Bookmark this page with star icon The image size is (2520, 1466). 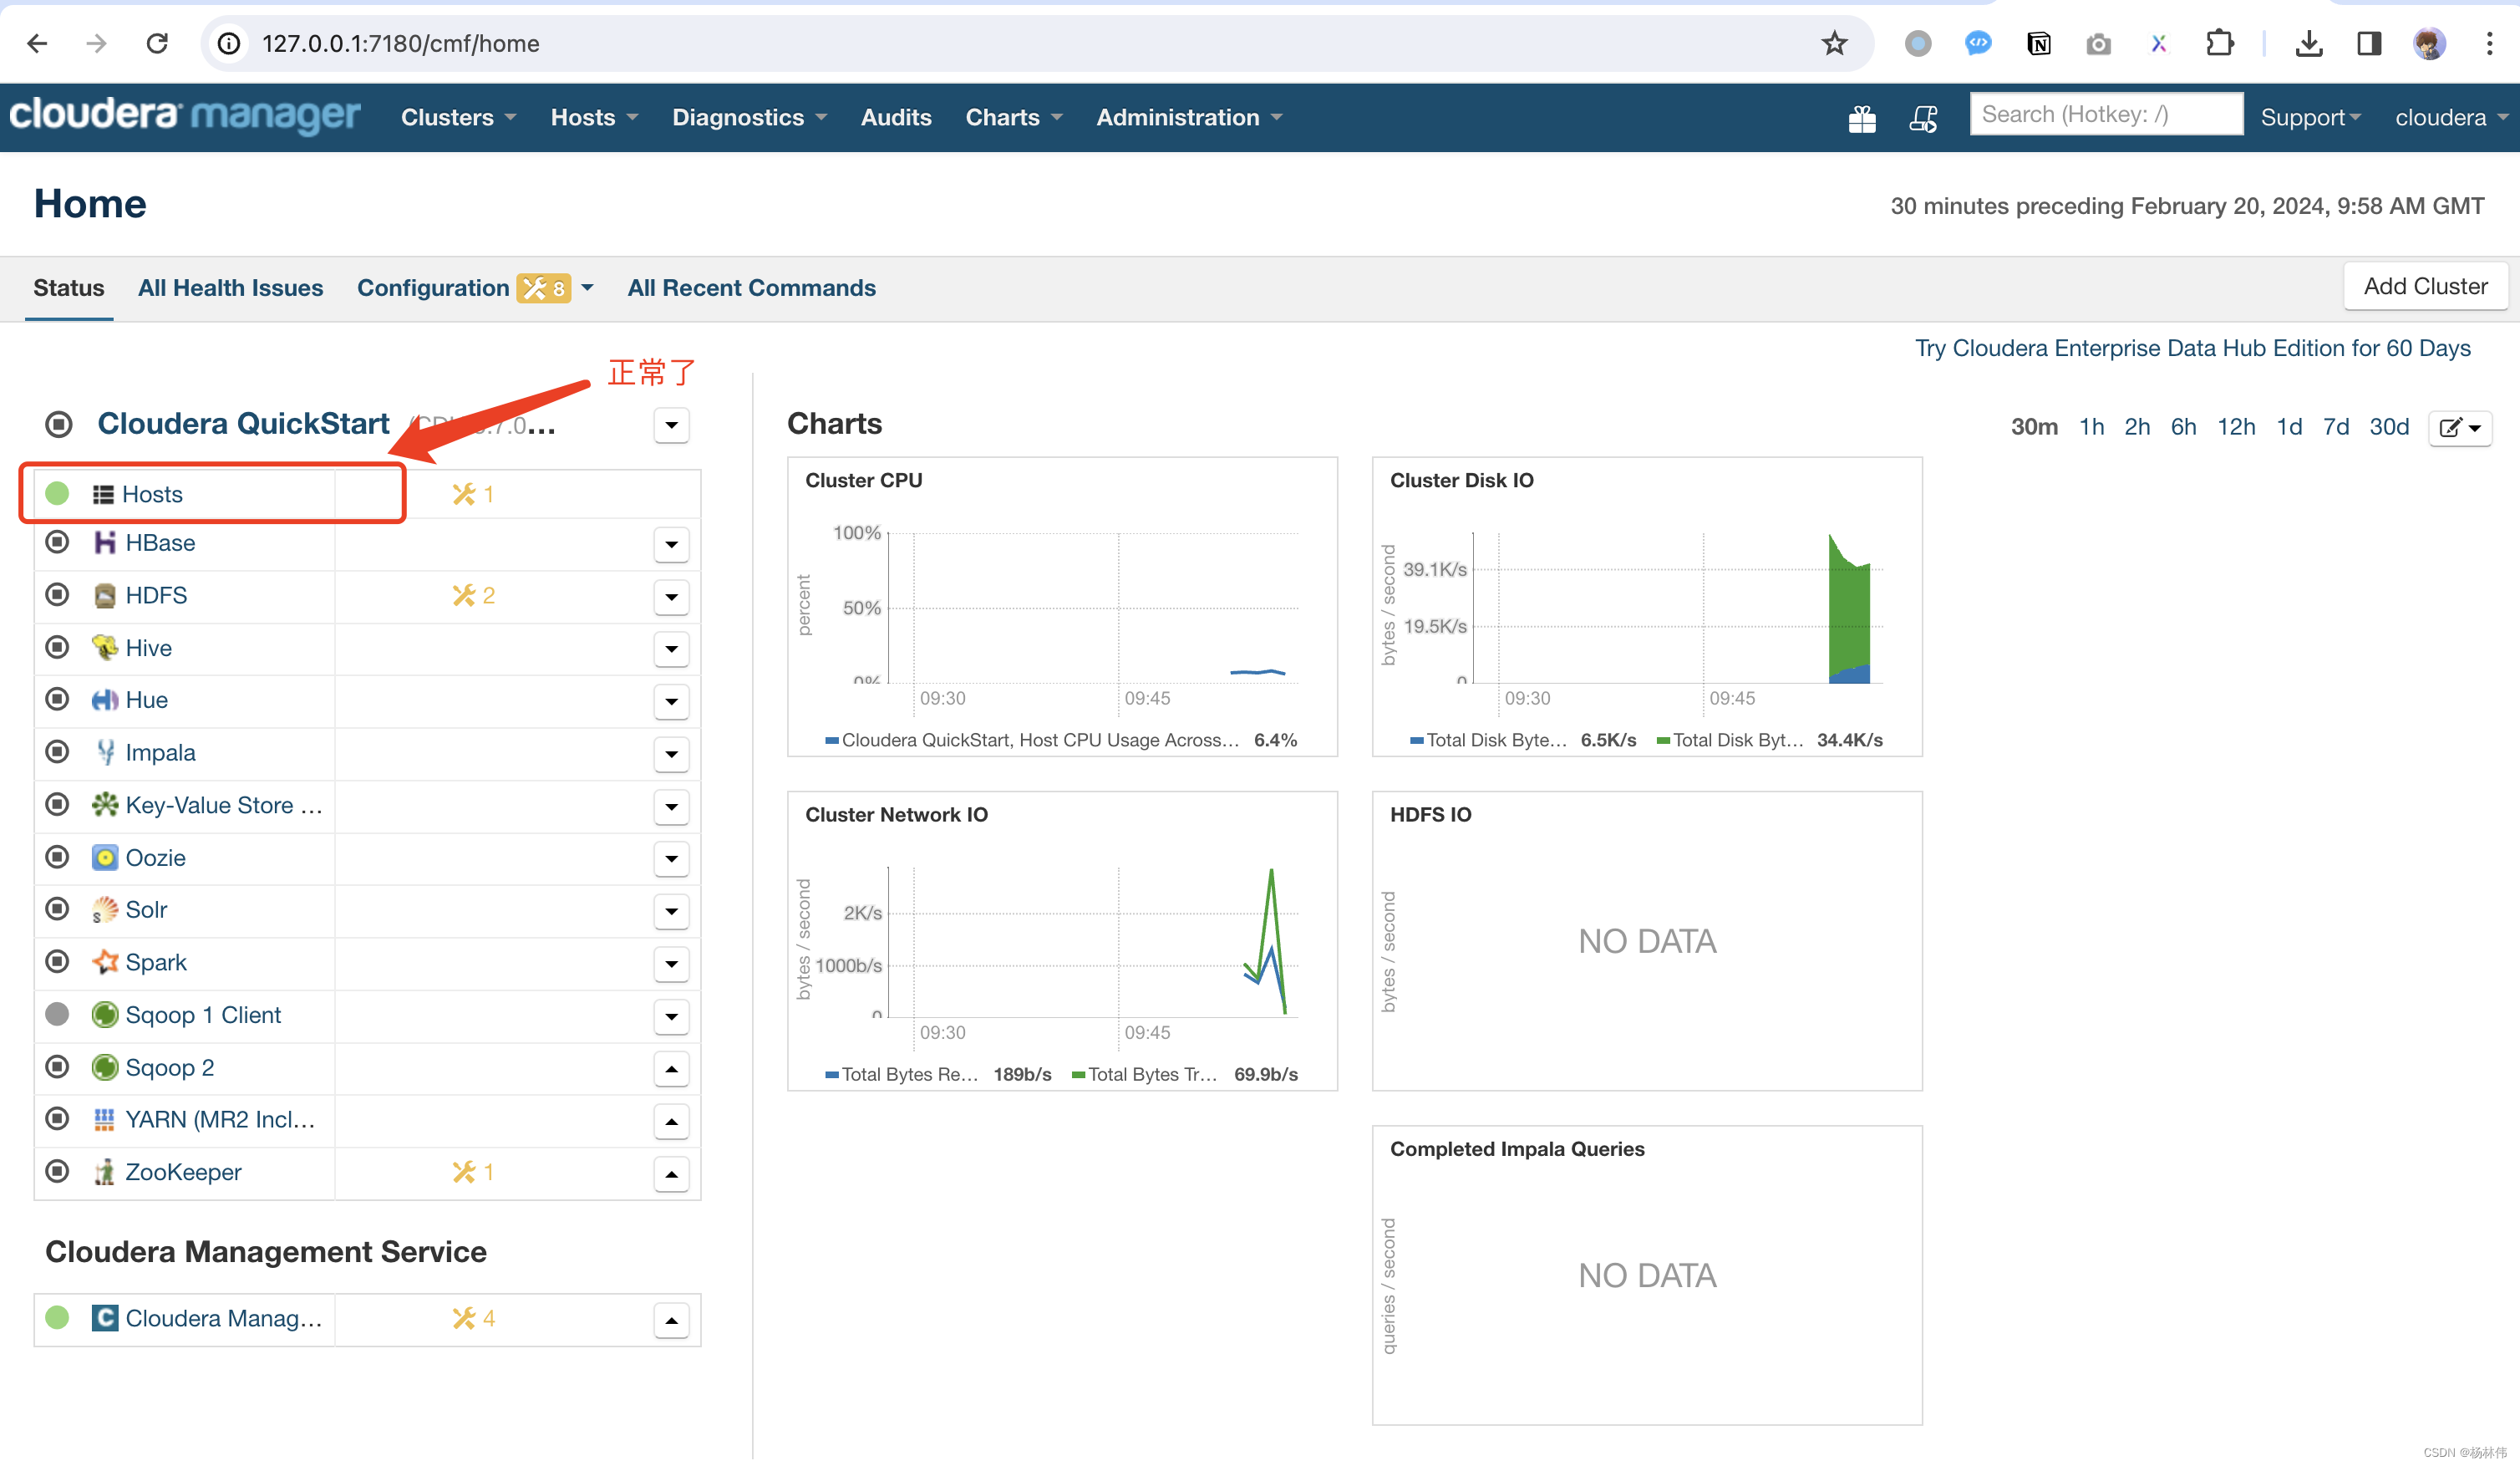point(1834,43)
